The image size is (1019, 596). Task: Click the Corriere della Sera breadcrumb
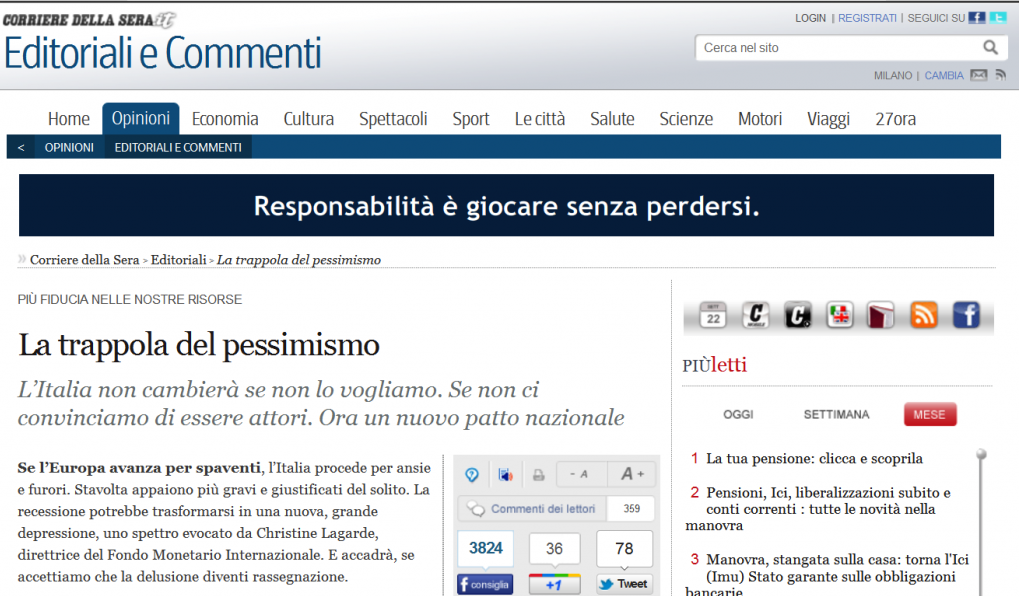pos(84,260)
